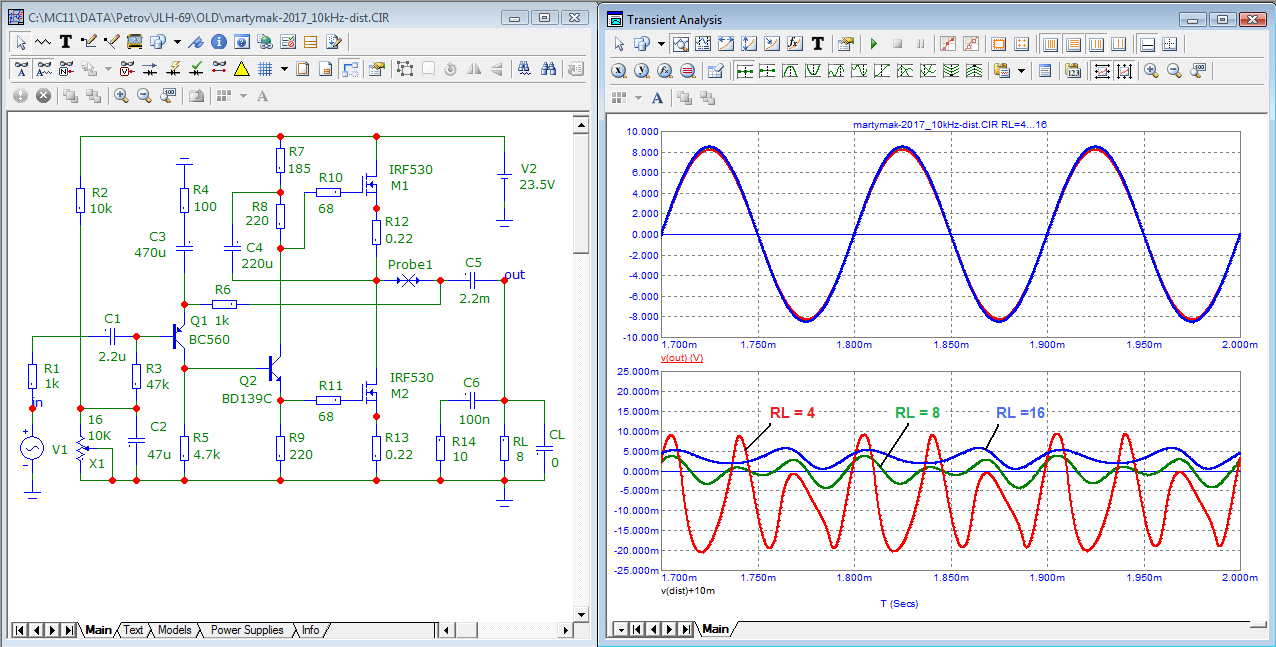Open dropdown arrow beside grid icon in schematic third toolbar row

pos(243,96)
